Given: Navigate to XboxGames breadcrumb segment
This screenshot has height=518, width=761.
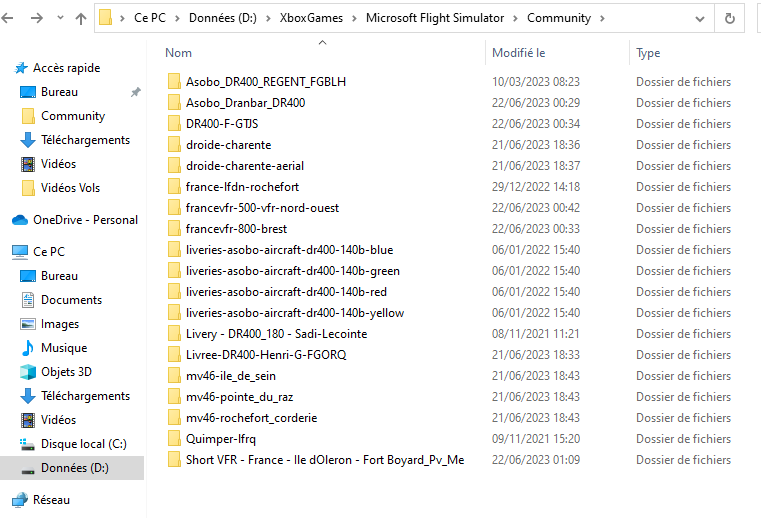Looking at the screenshot, I should click(311, 18).
